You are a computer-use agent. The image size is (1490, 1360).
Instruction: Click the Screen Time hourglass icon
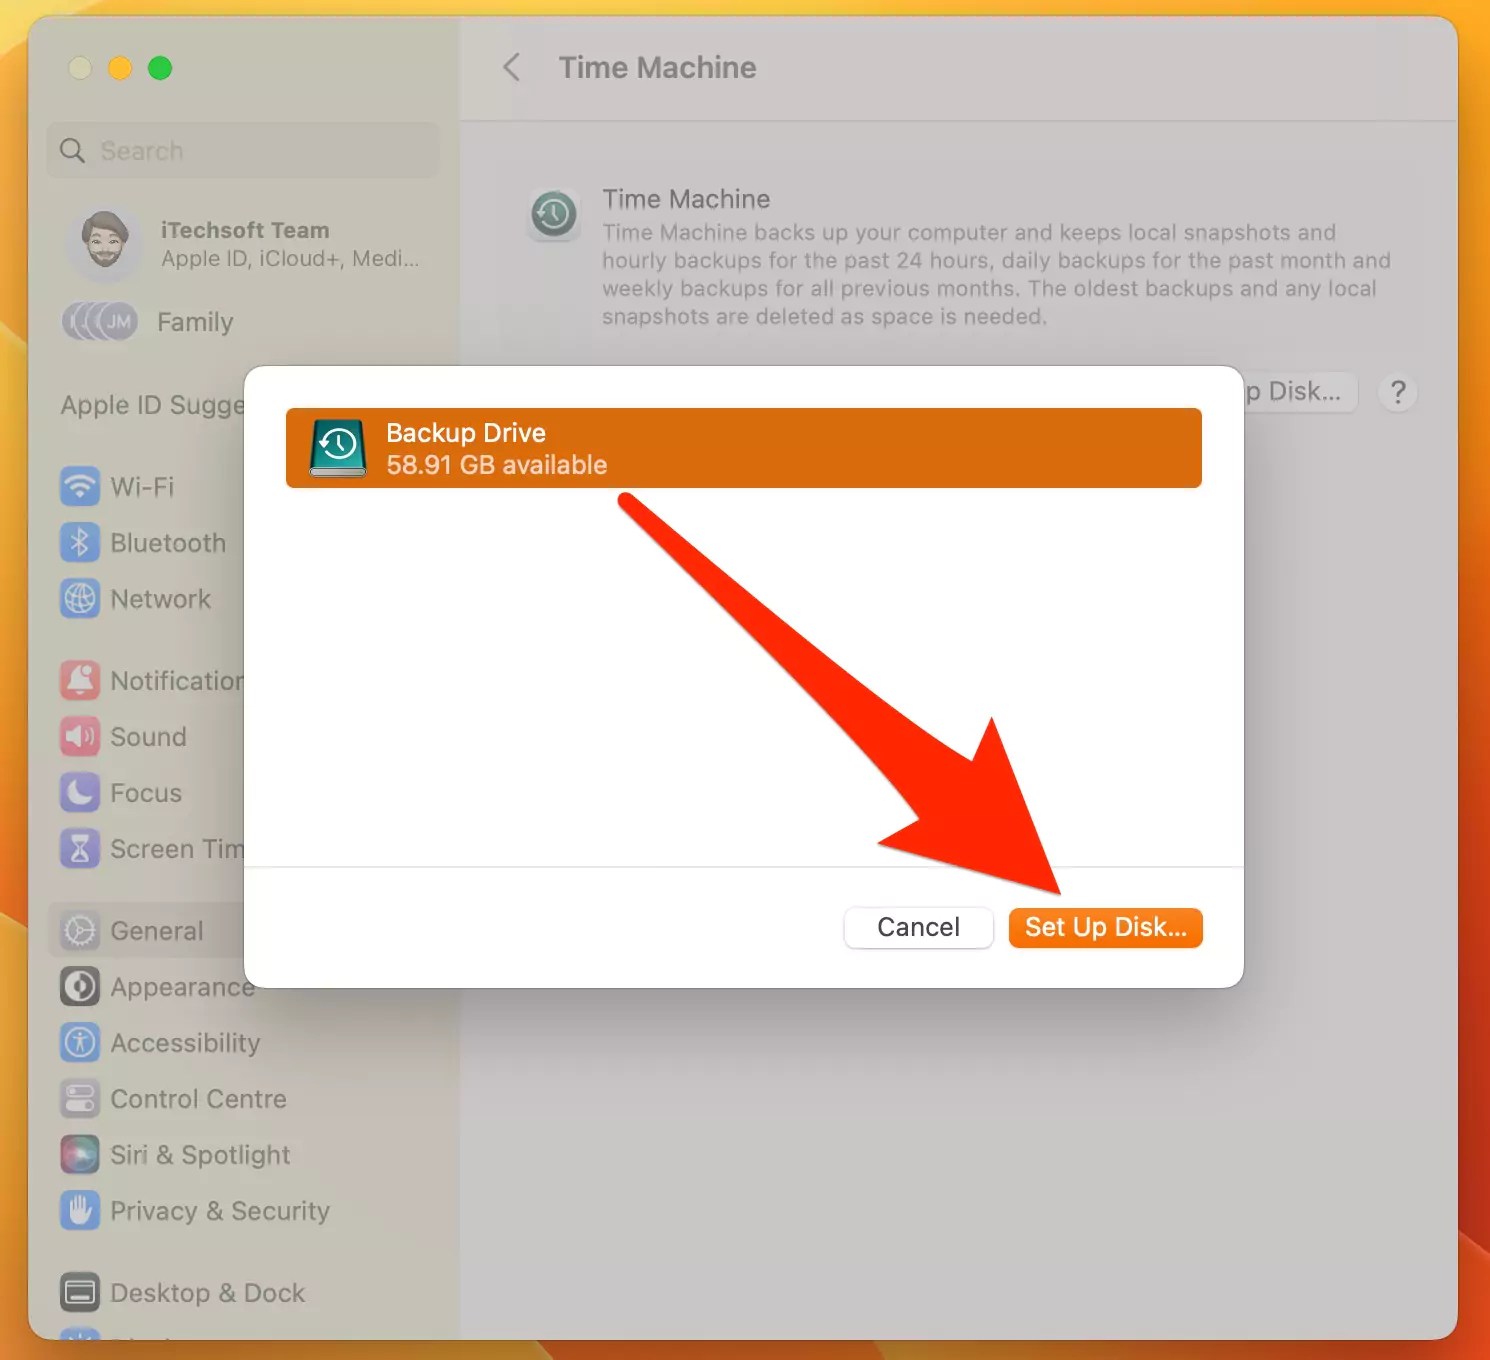click(79, 848)
